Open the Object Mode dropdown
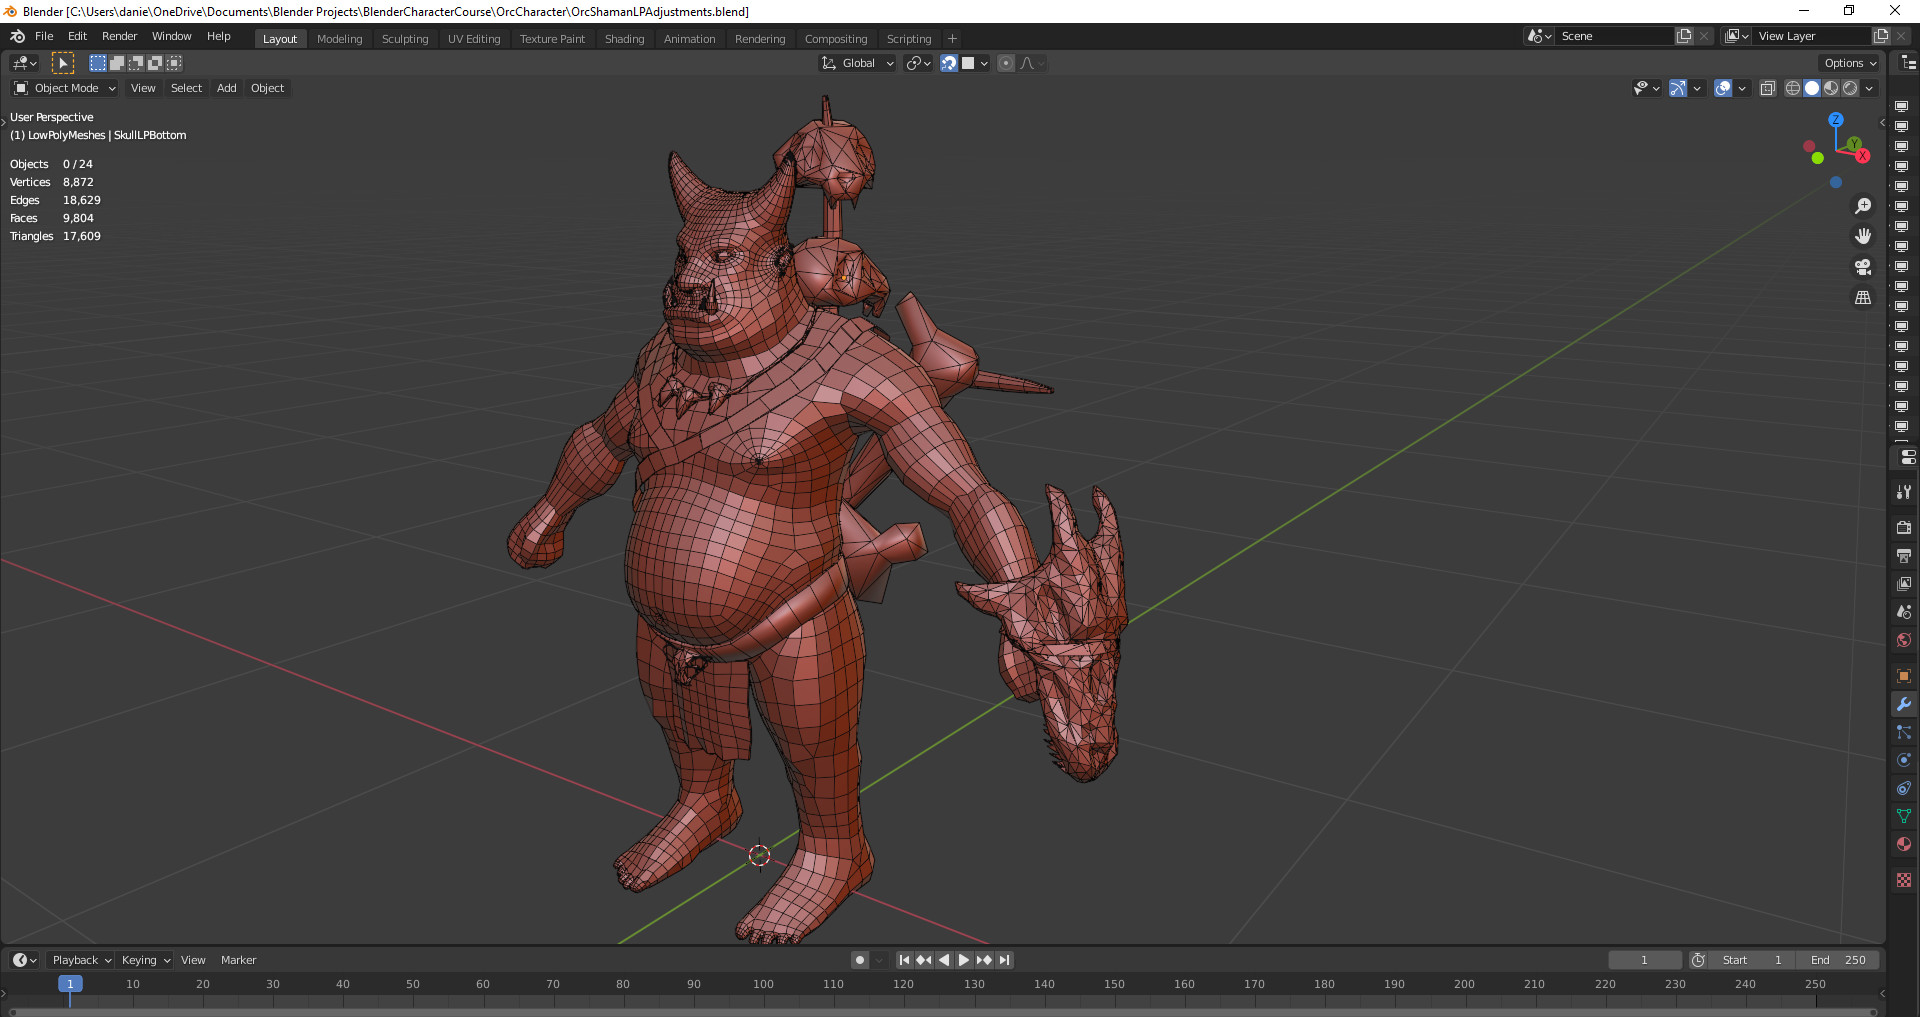Screen dimensions: 1920x1017 coord(64,88)
